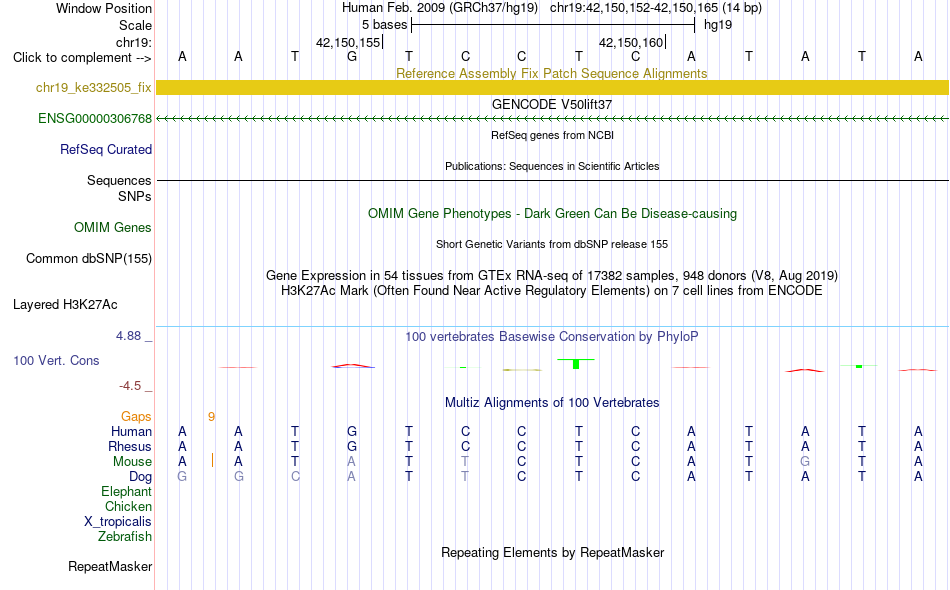The image size is (950, 590).
Task: Click the orange Gaps row label
Action: pos(136,417)
